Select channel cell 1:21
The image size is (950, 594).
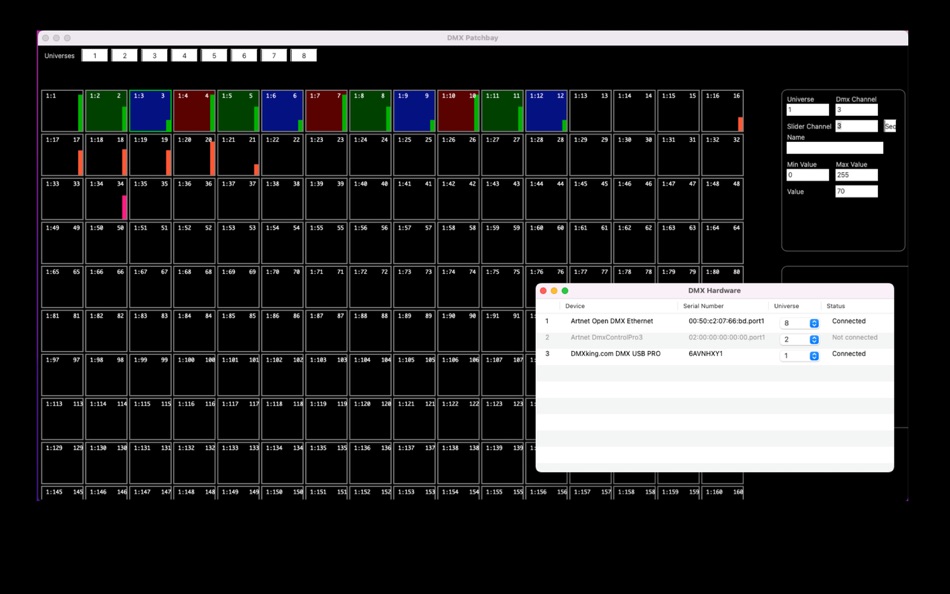238,155
